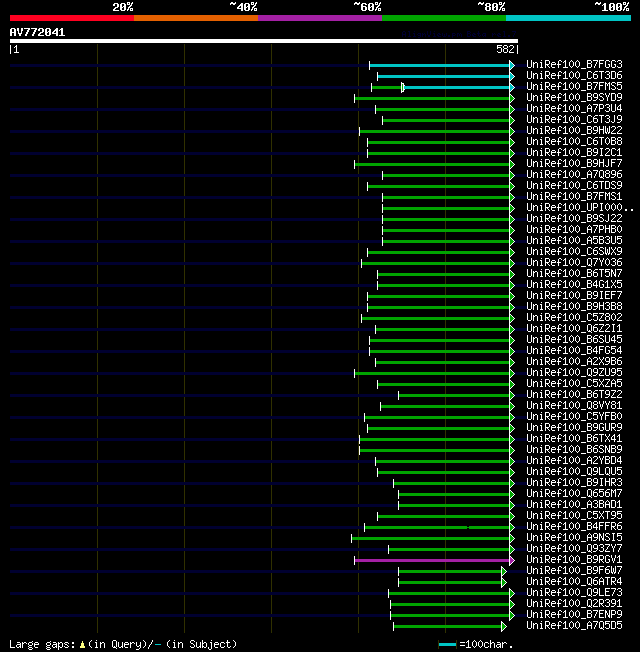Open the UniRef100_B7FMS5 hit label
The height and width of the screenshot is (652, 640).
pos(574,86)
